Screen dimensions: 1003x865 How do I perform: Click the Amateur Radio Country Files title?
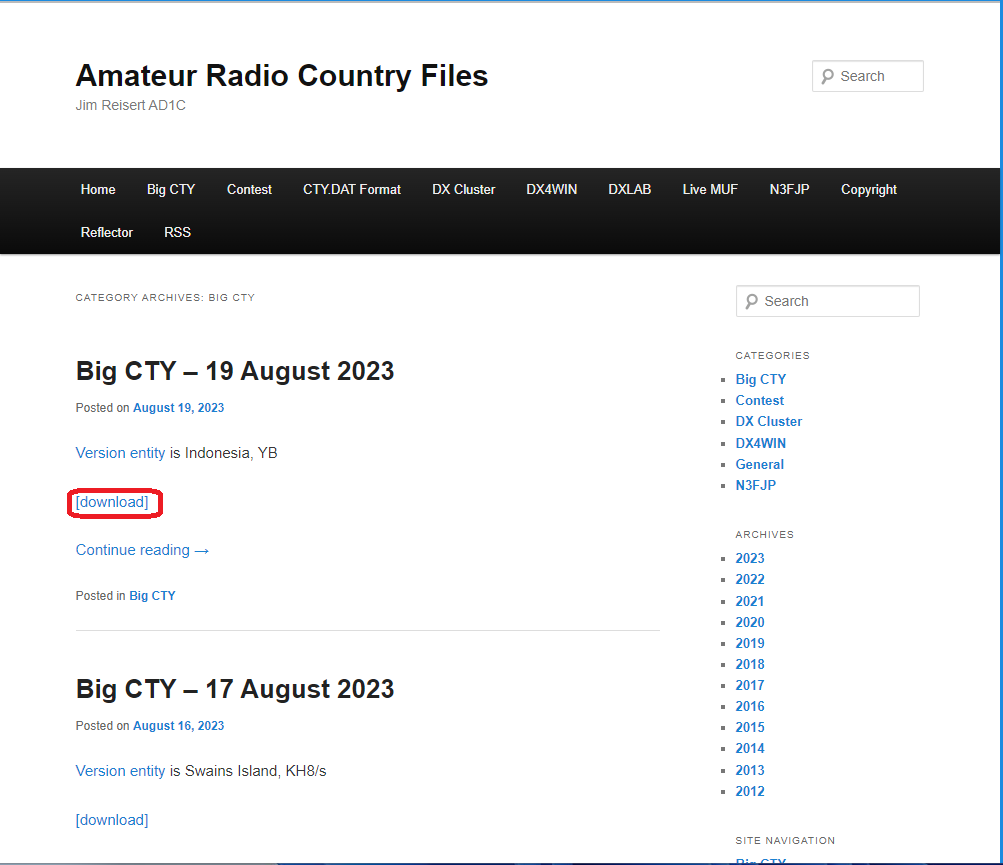coord(281,75)
